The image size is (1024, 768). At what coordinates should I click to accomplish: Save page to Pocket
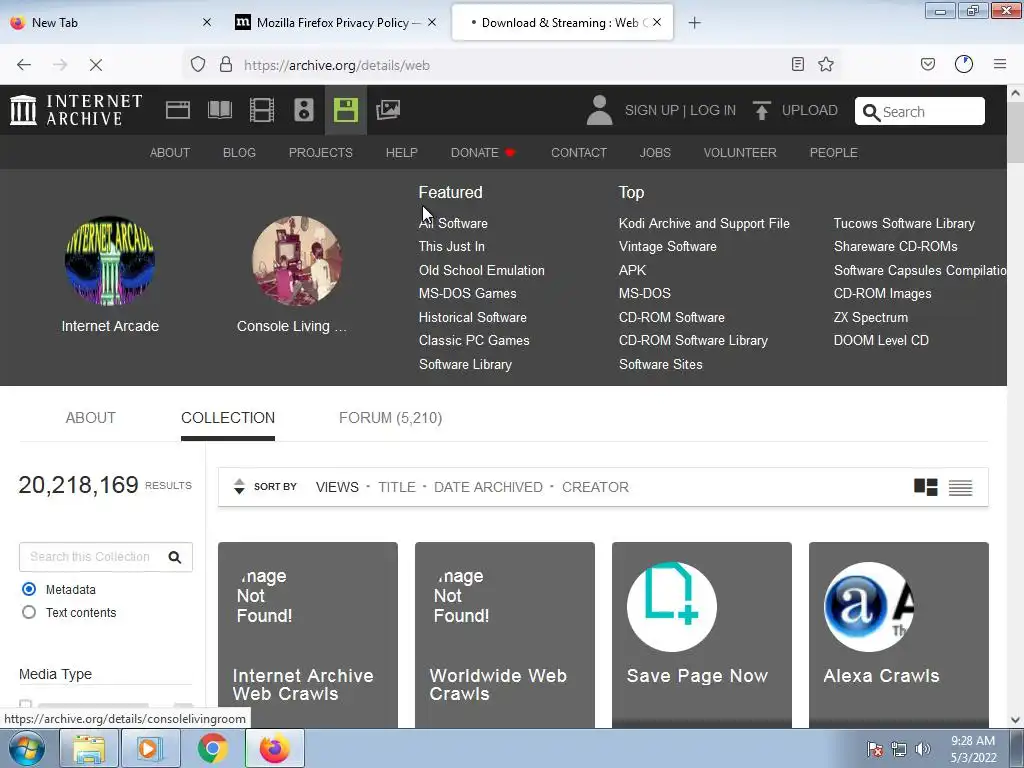[928, 64]
